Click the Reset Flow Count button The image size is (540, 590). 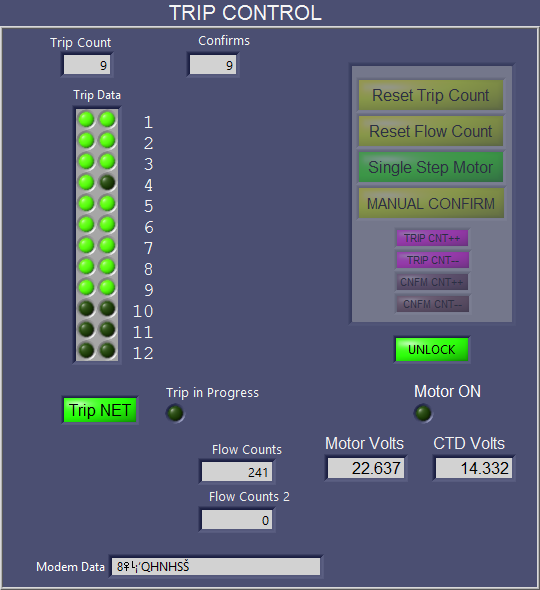coord(430,131)
